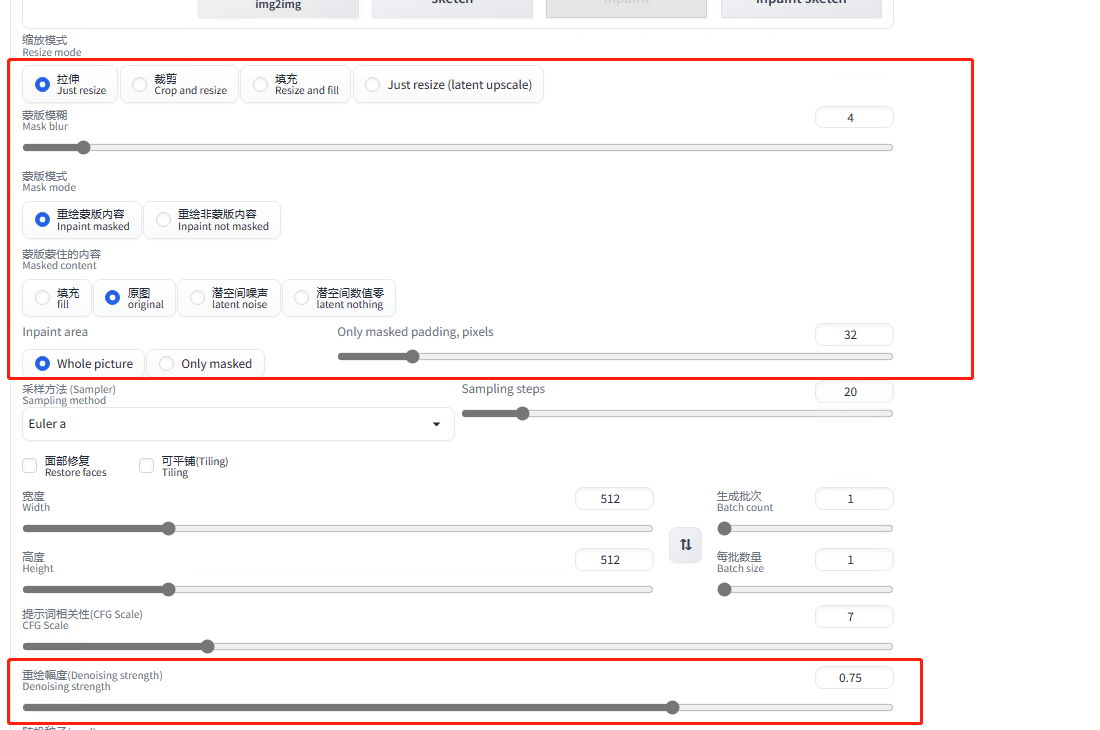
Task: Choose Resize and fill resize mode
Action: [x=296, y=85]
